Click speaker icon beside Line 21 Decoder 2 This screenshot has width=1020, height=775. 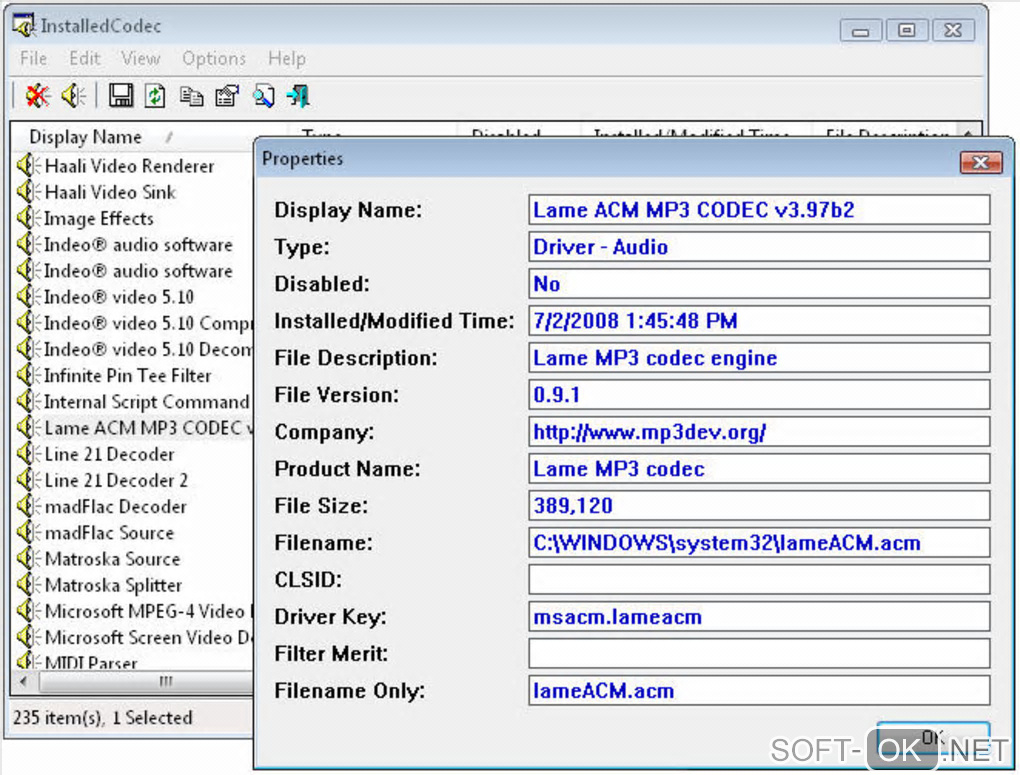click(28, 480)
